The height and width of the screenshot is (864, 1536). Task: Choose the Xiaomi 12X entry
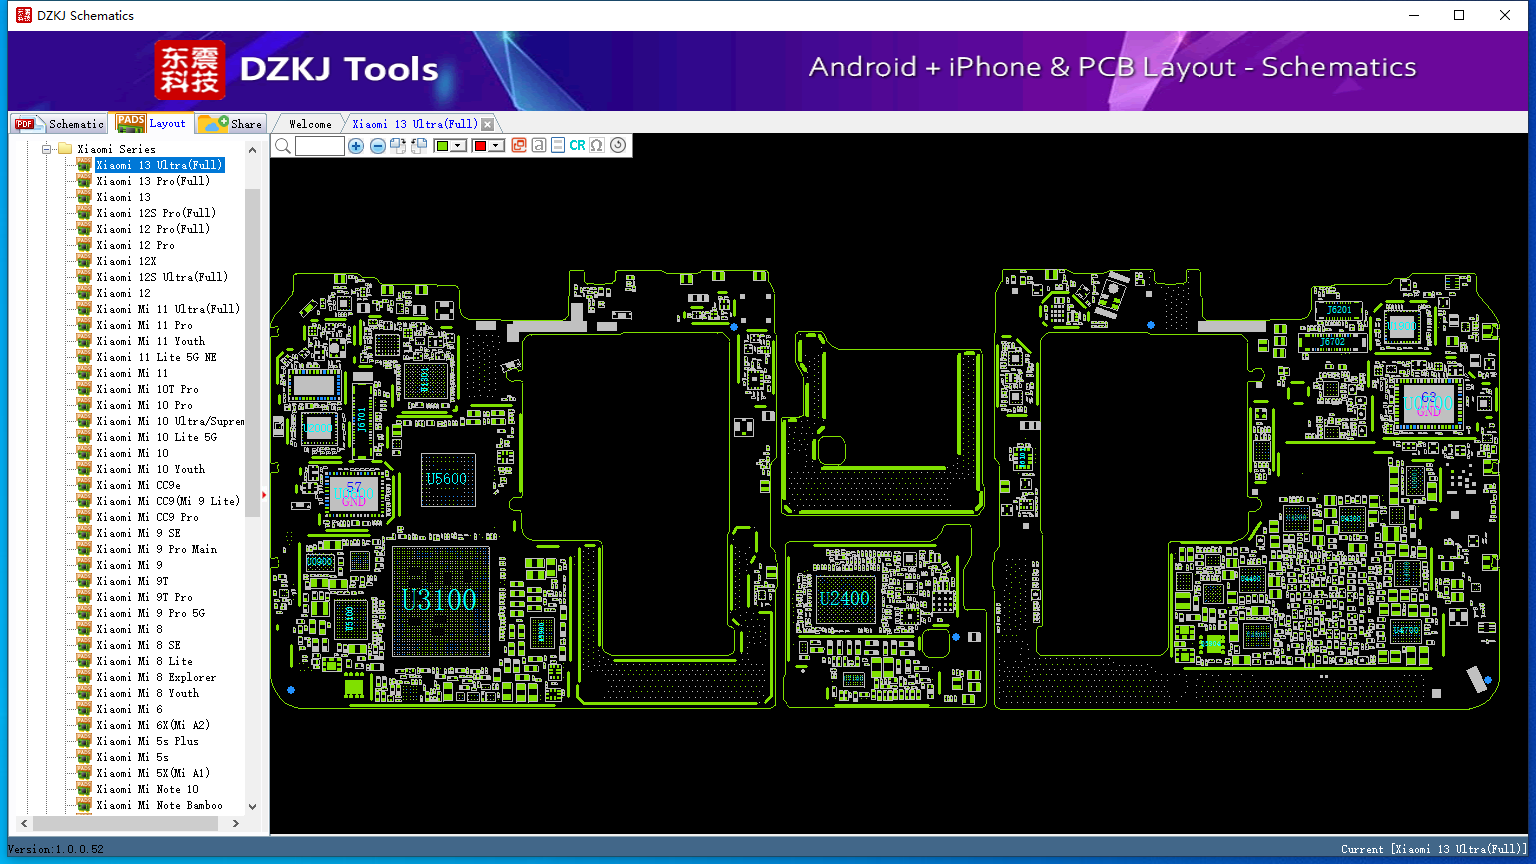[126, 261]
